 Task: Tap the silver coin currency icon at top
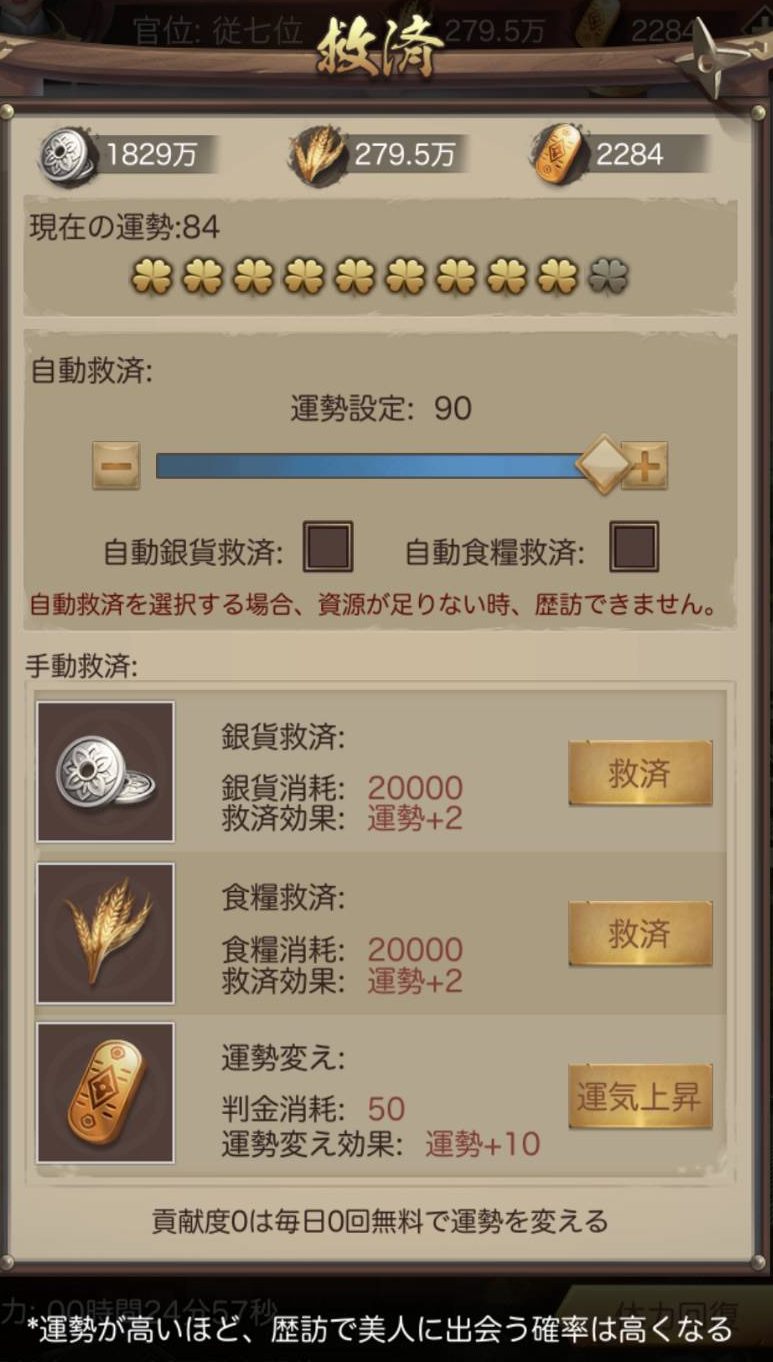(x=66, y=155)
